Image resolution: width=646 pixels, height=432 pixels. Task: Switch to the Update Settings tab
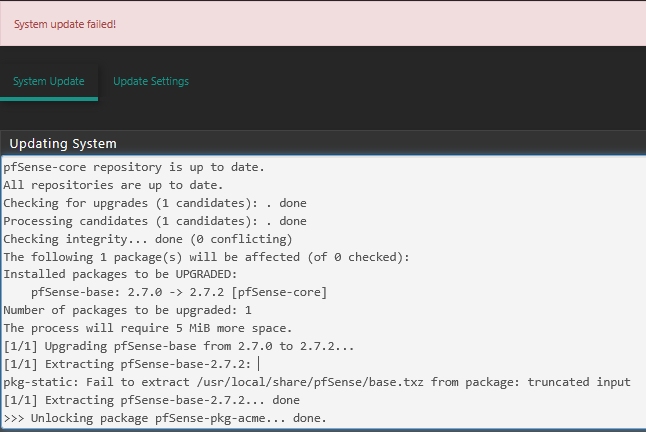pyautogui.click(x=151, y=81)
